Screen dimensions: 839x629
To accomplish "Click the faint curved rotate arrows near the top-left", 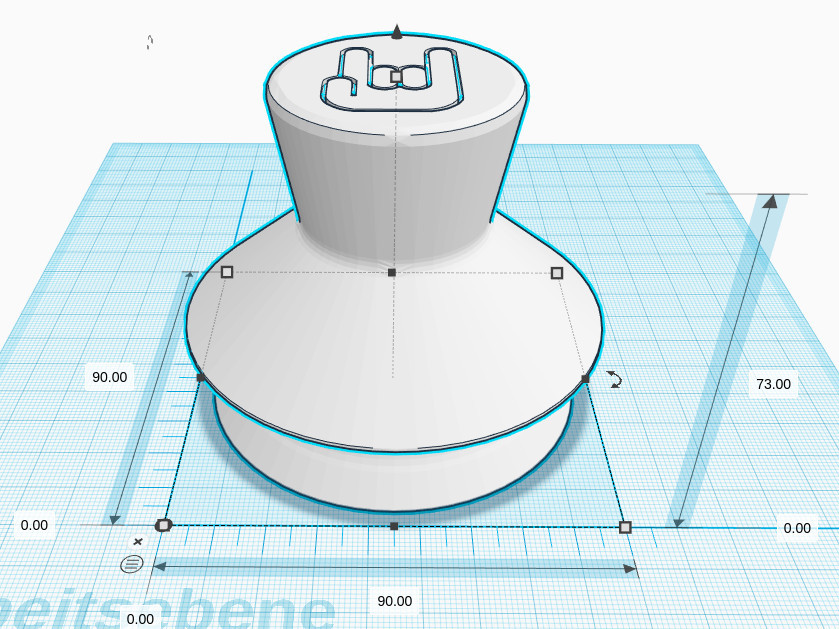I will coord(150,42).
